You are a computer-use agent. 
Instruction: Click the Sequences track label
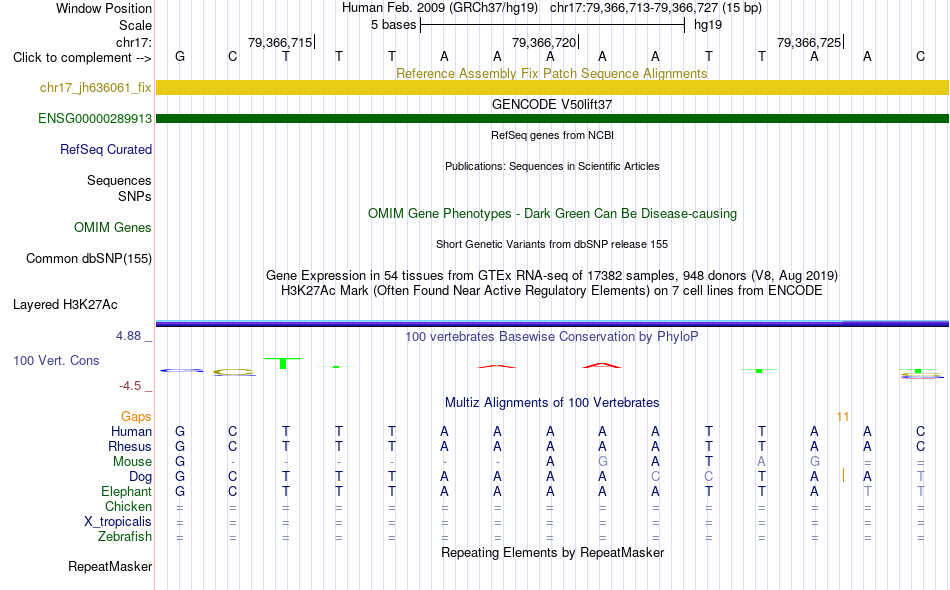[x=119, y=181]
